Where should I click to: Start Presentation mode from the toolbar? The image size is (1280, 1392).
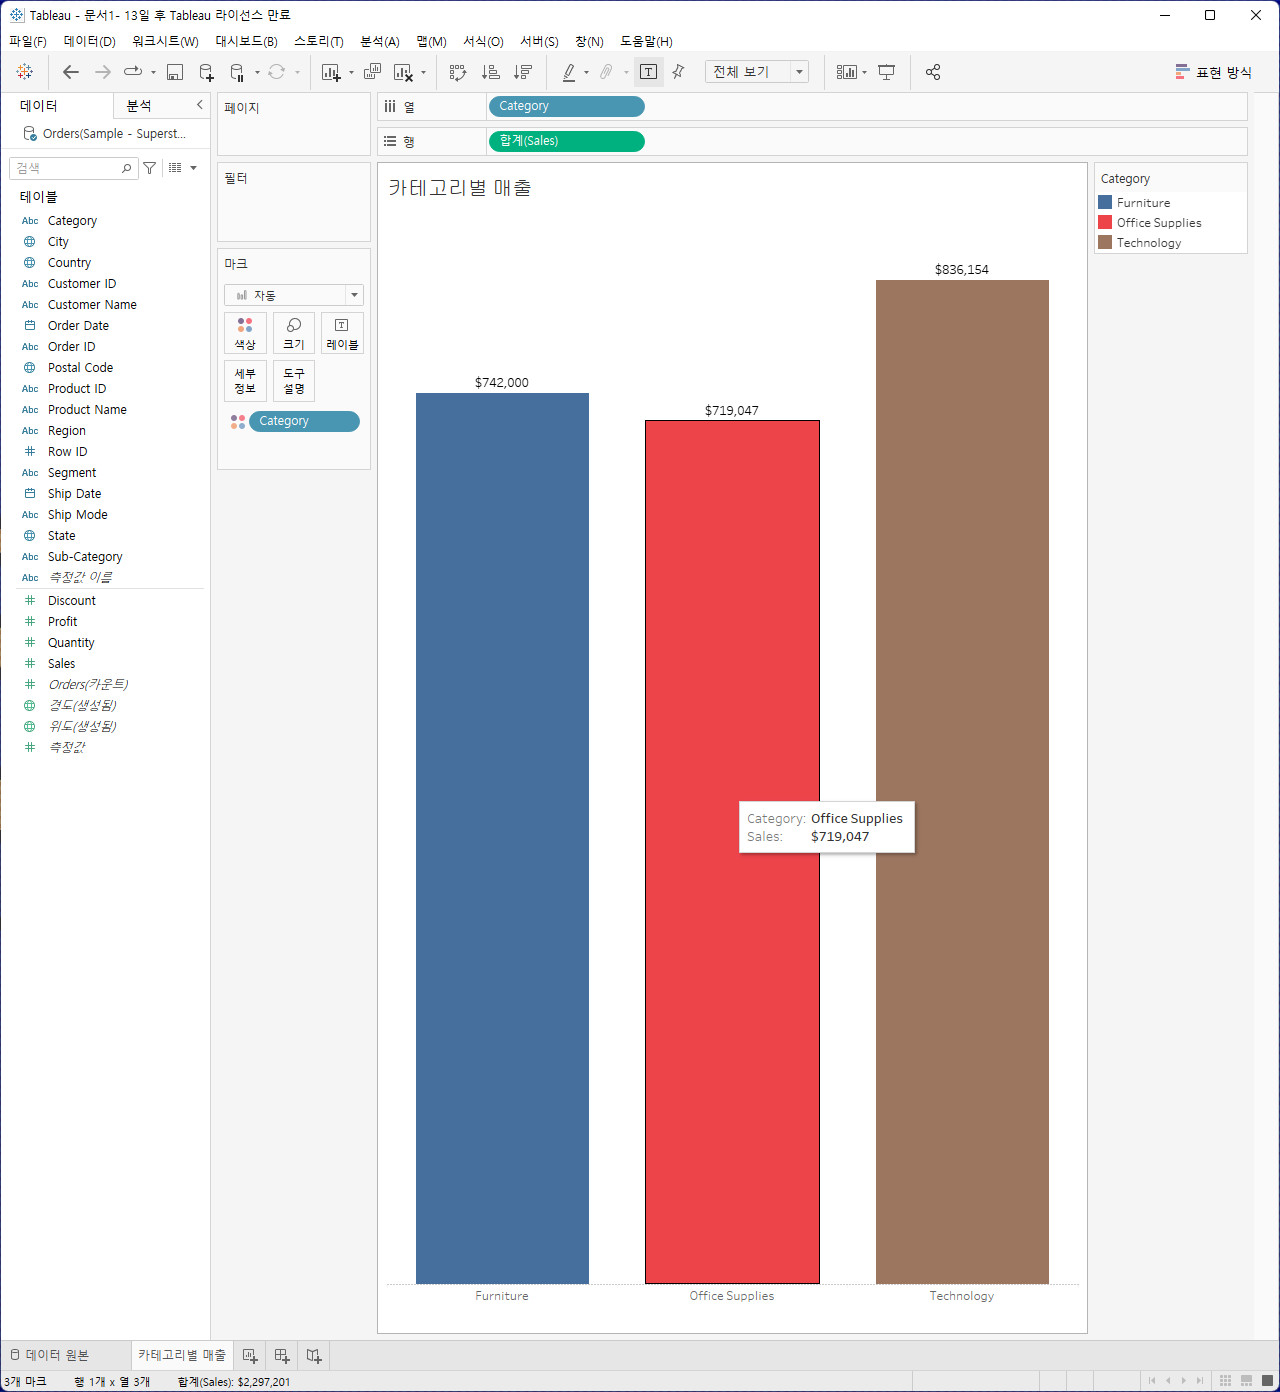(x=886, y=72)
